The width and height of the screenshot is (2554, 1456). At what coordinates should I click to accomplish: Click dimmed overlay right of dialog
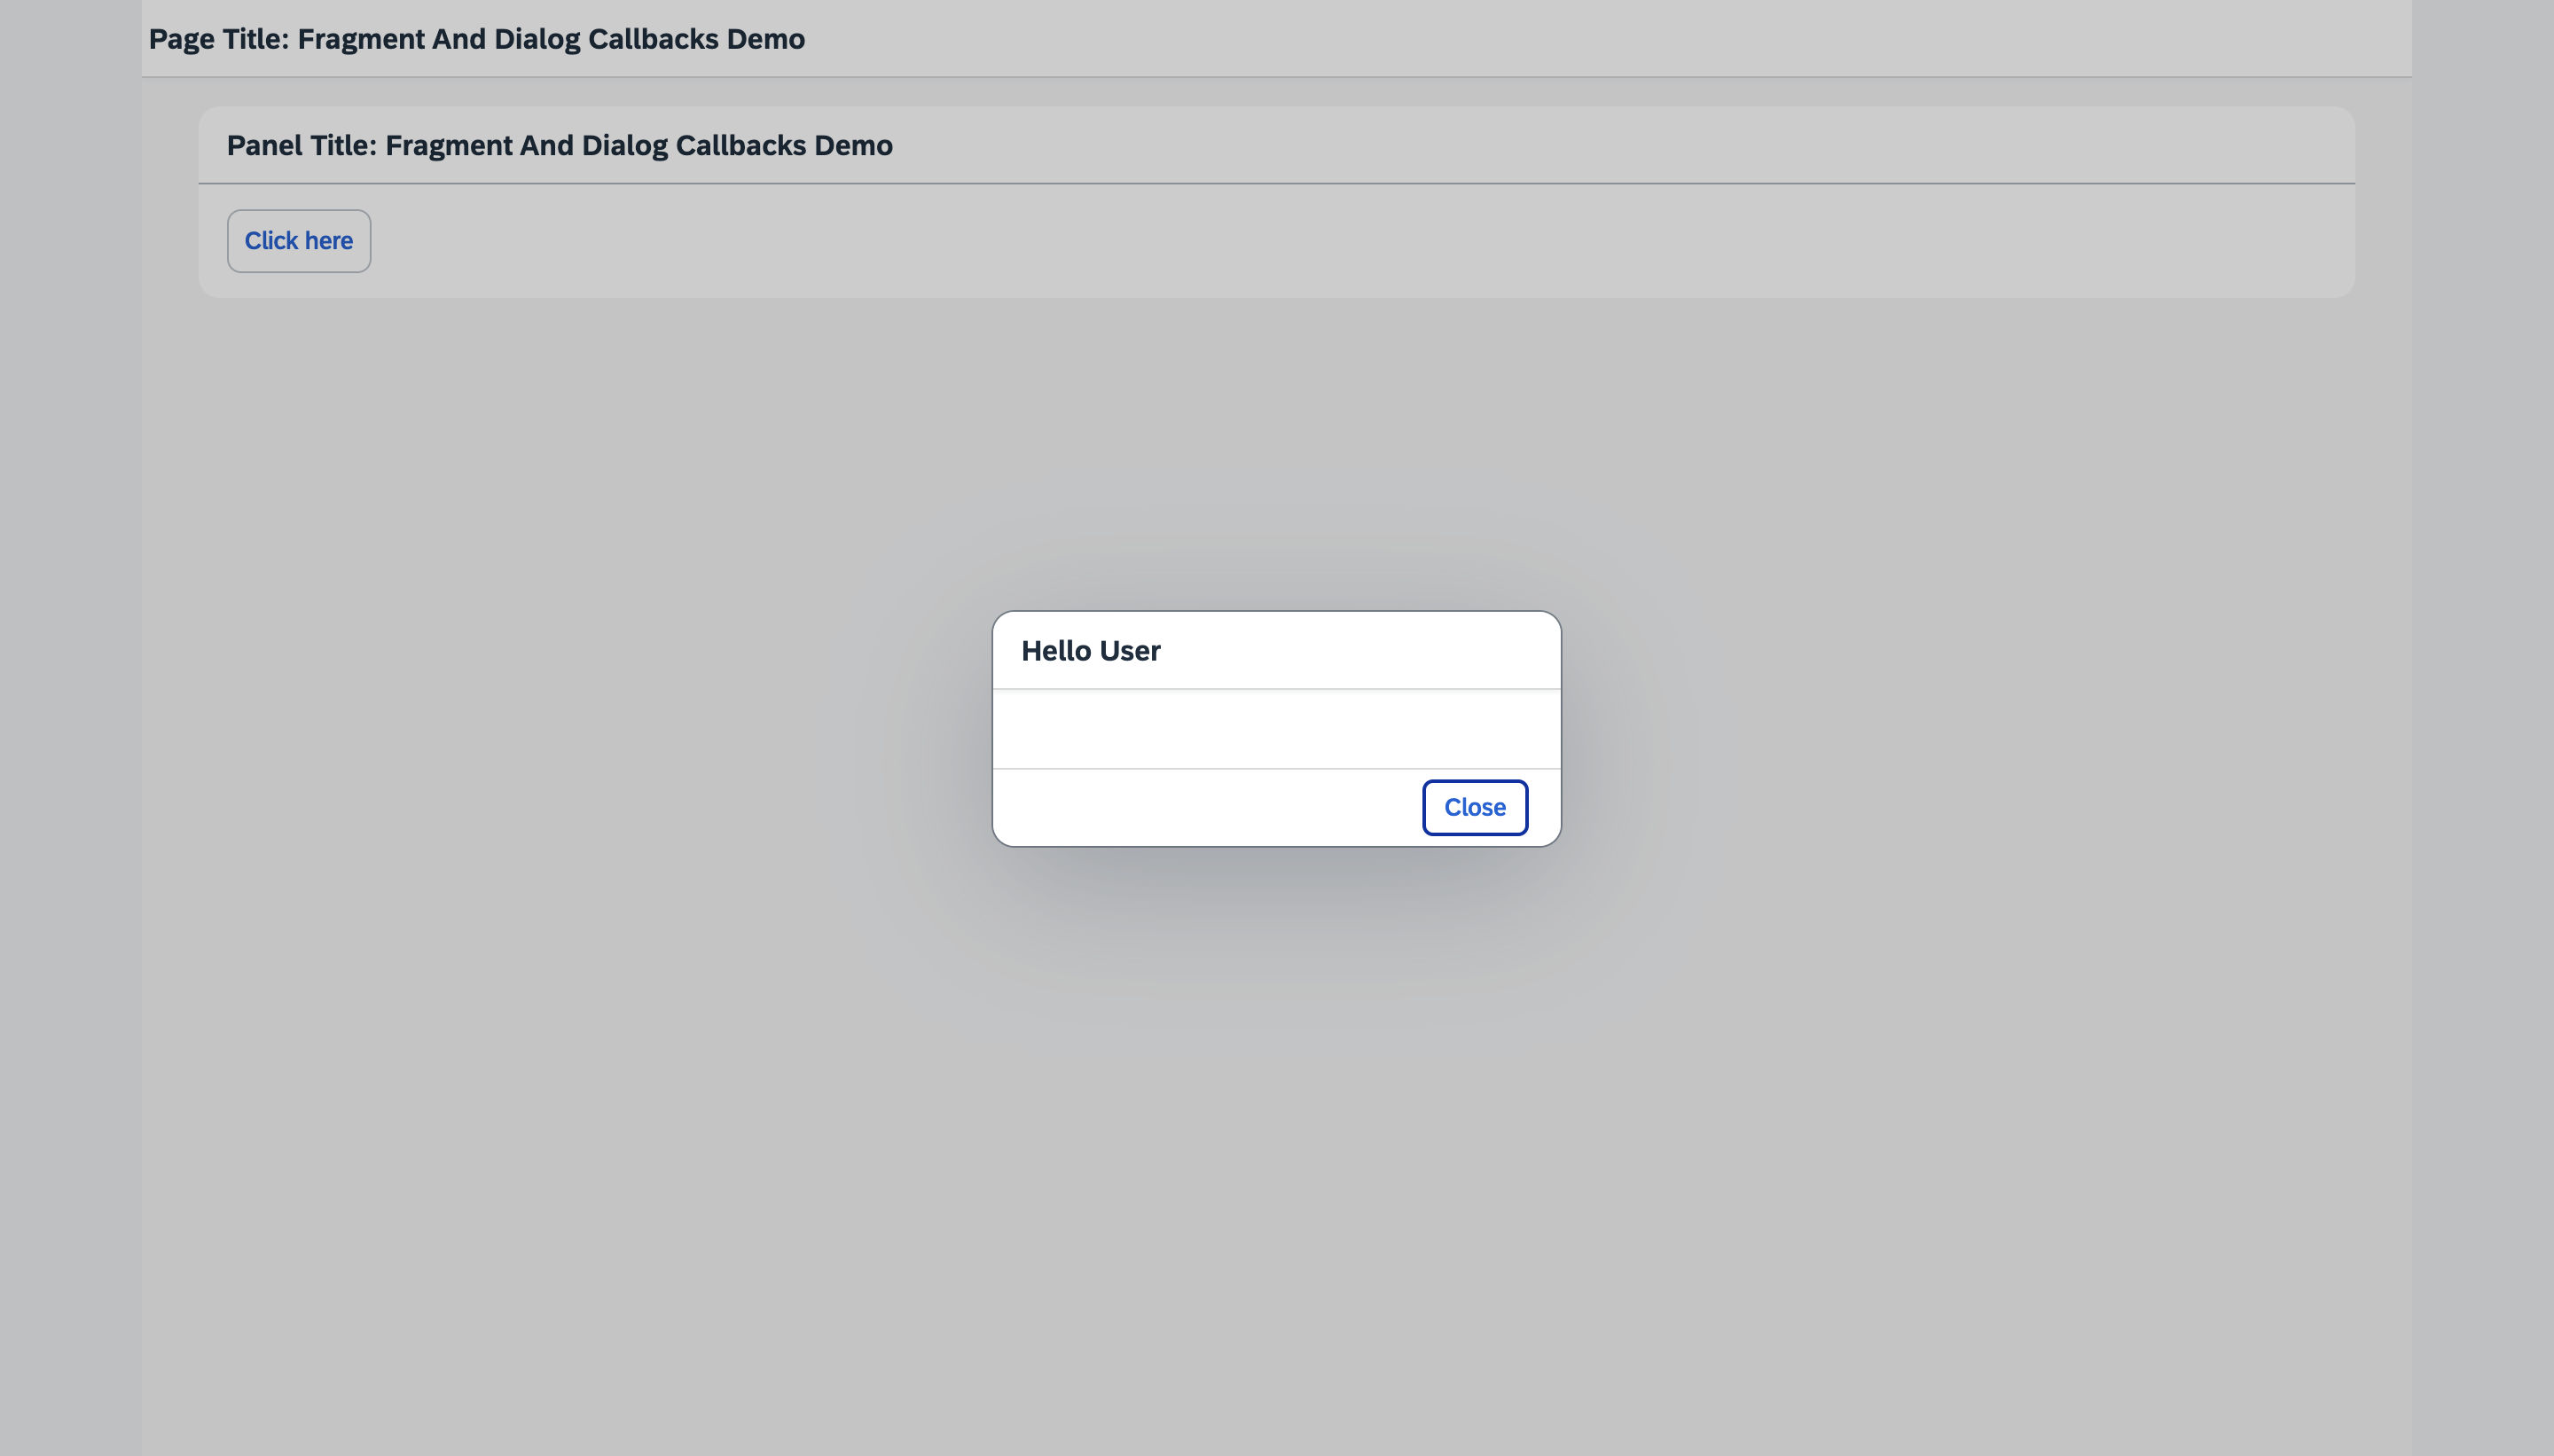(1950, 729)
